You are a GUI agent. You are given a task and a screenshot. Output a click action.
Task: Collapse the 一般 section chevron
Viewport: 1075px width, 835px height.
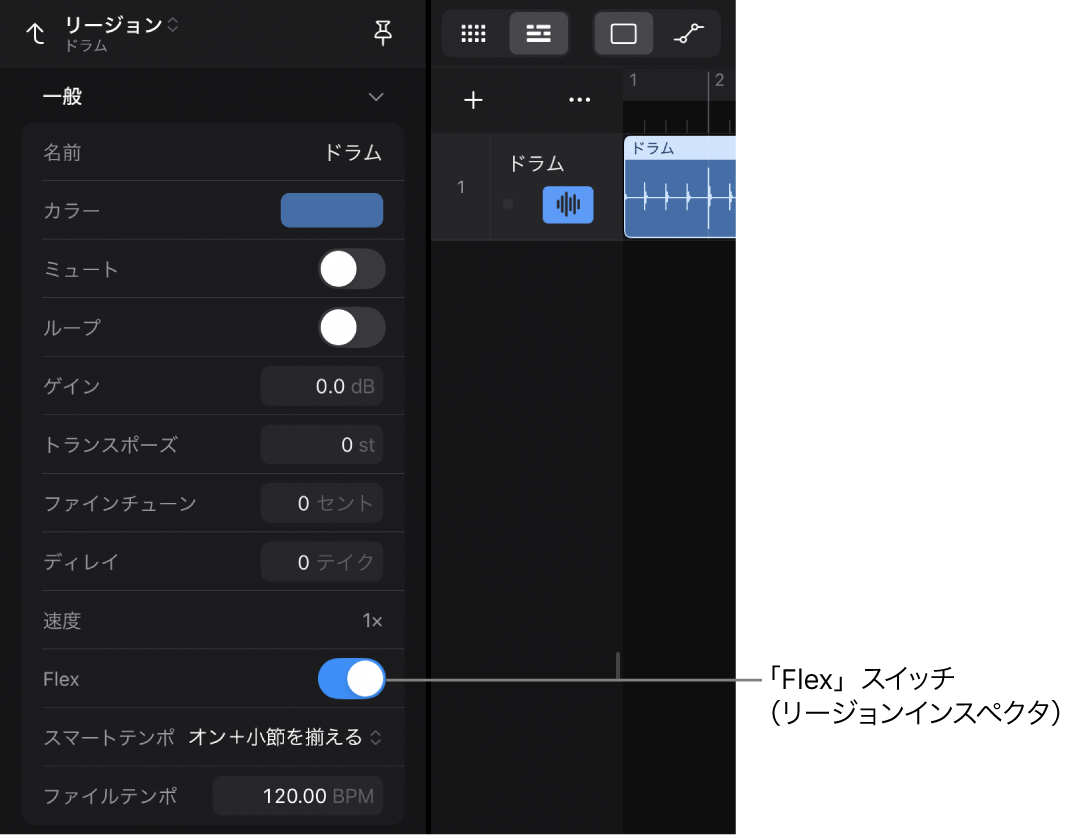tap(376, 97)
